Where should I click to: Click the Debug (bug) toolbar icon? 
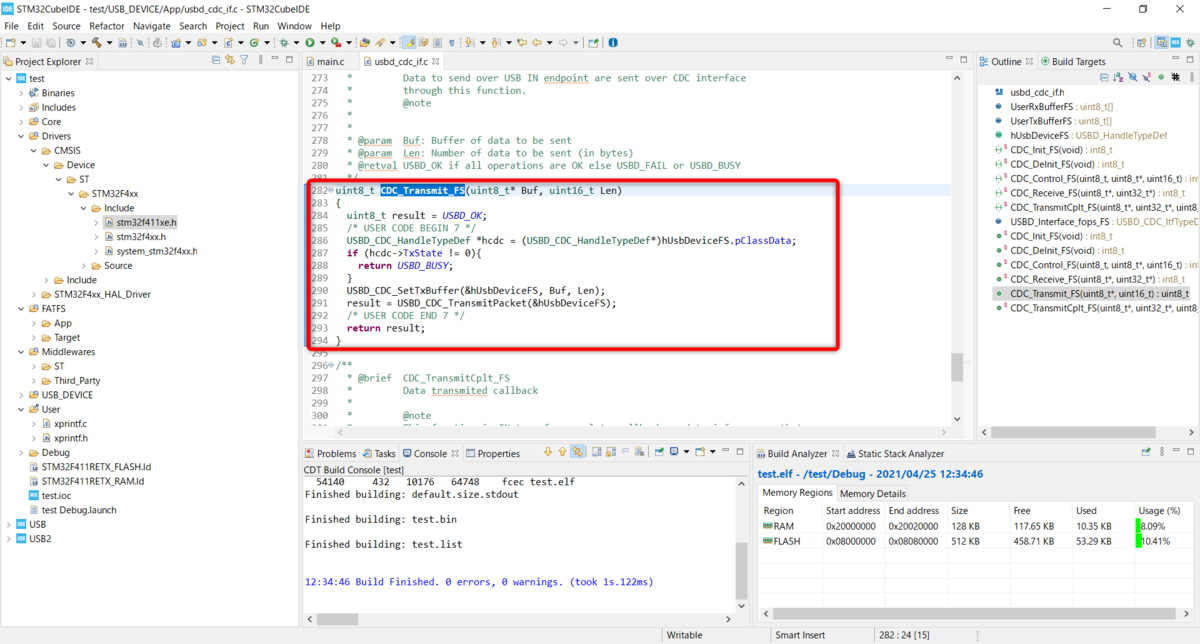pyautogui.click(x=283, y=43)
